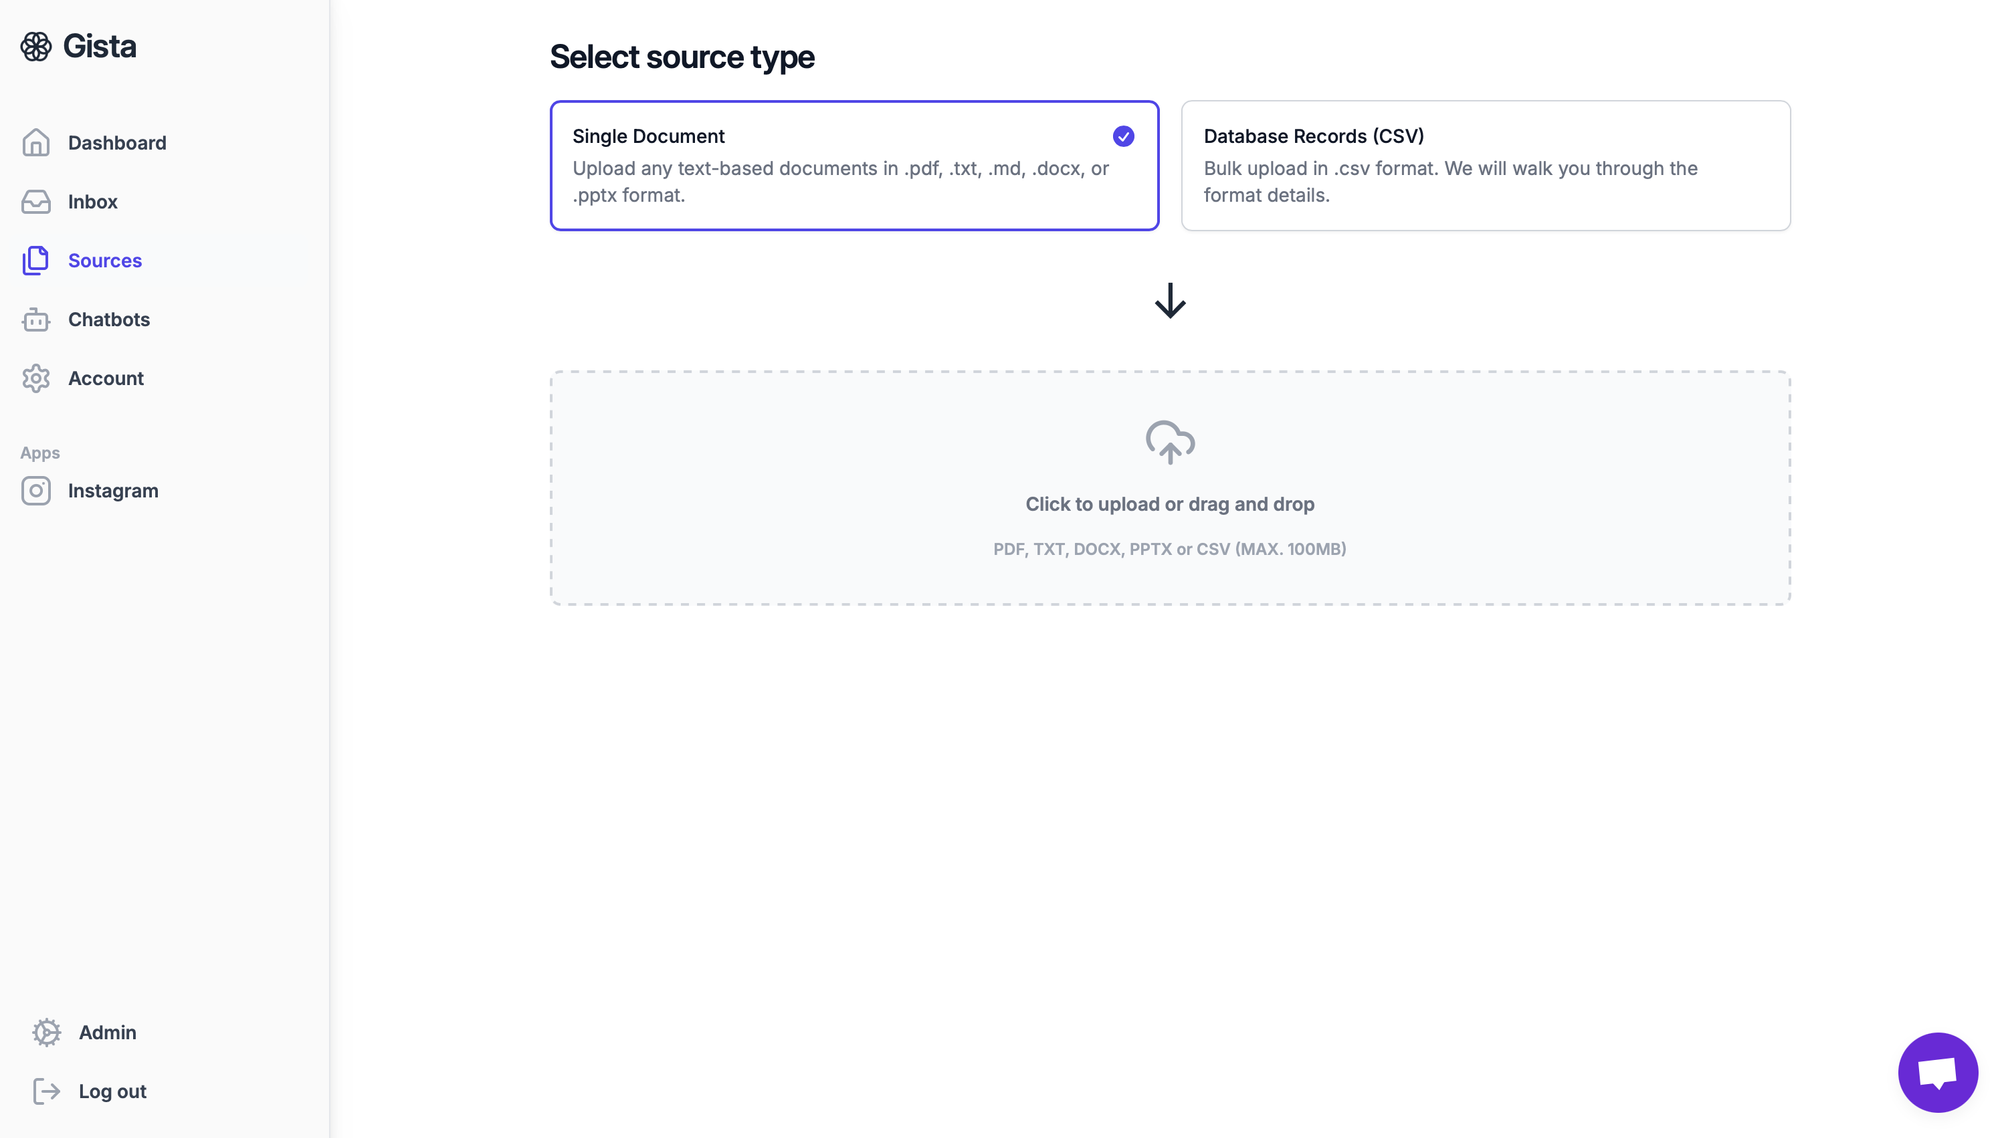Click the Instagram app icon

pyautogui.click(x=36, y=491)
